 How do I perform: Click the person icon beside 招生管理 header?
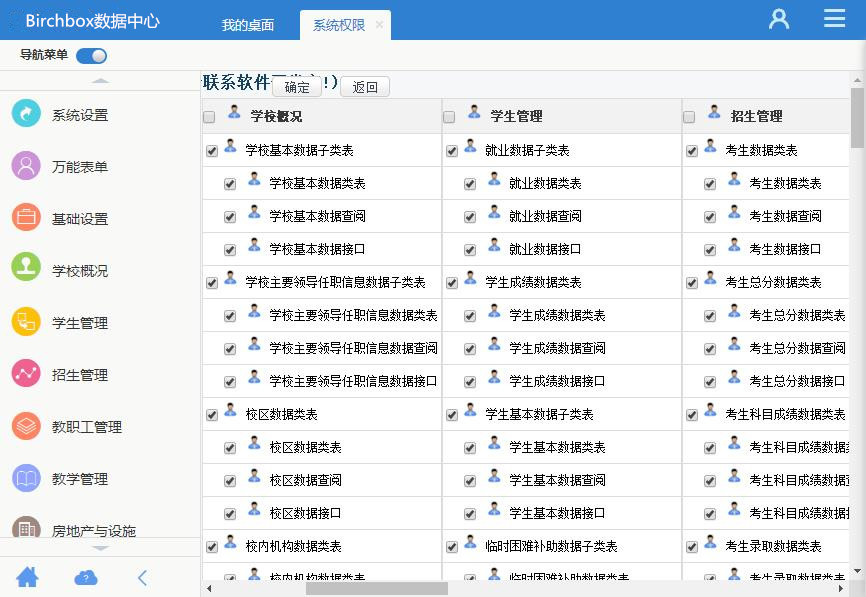[714, 113]
